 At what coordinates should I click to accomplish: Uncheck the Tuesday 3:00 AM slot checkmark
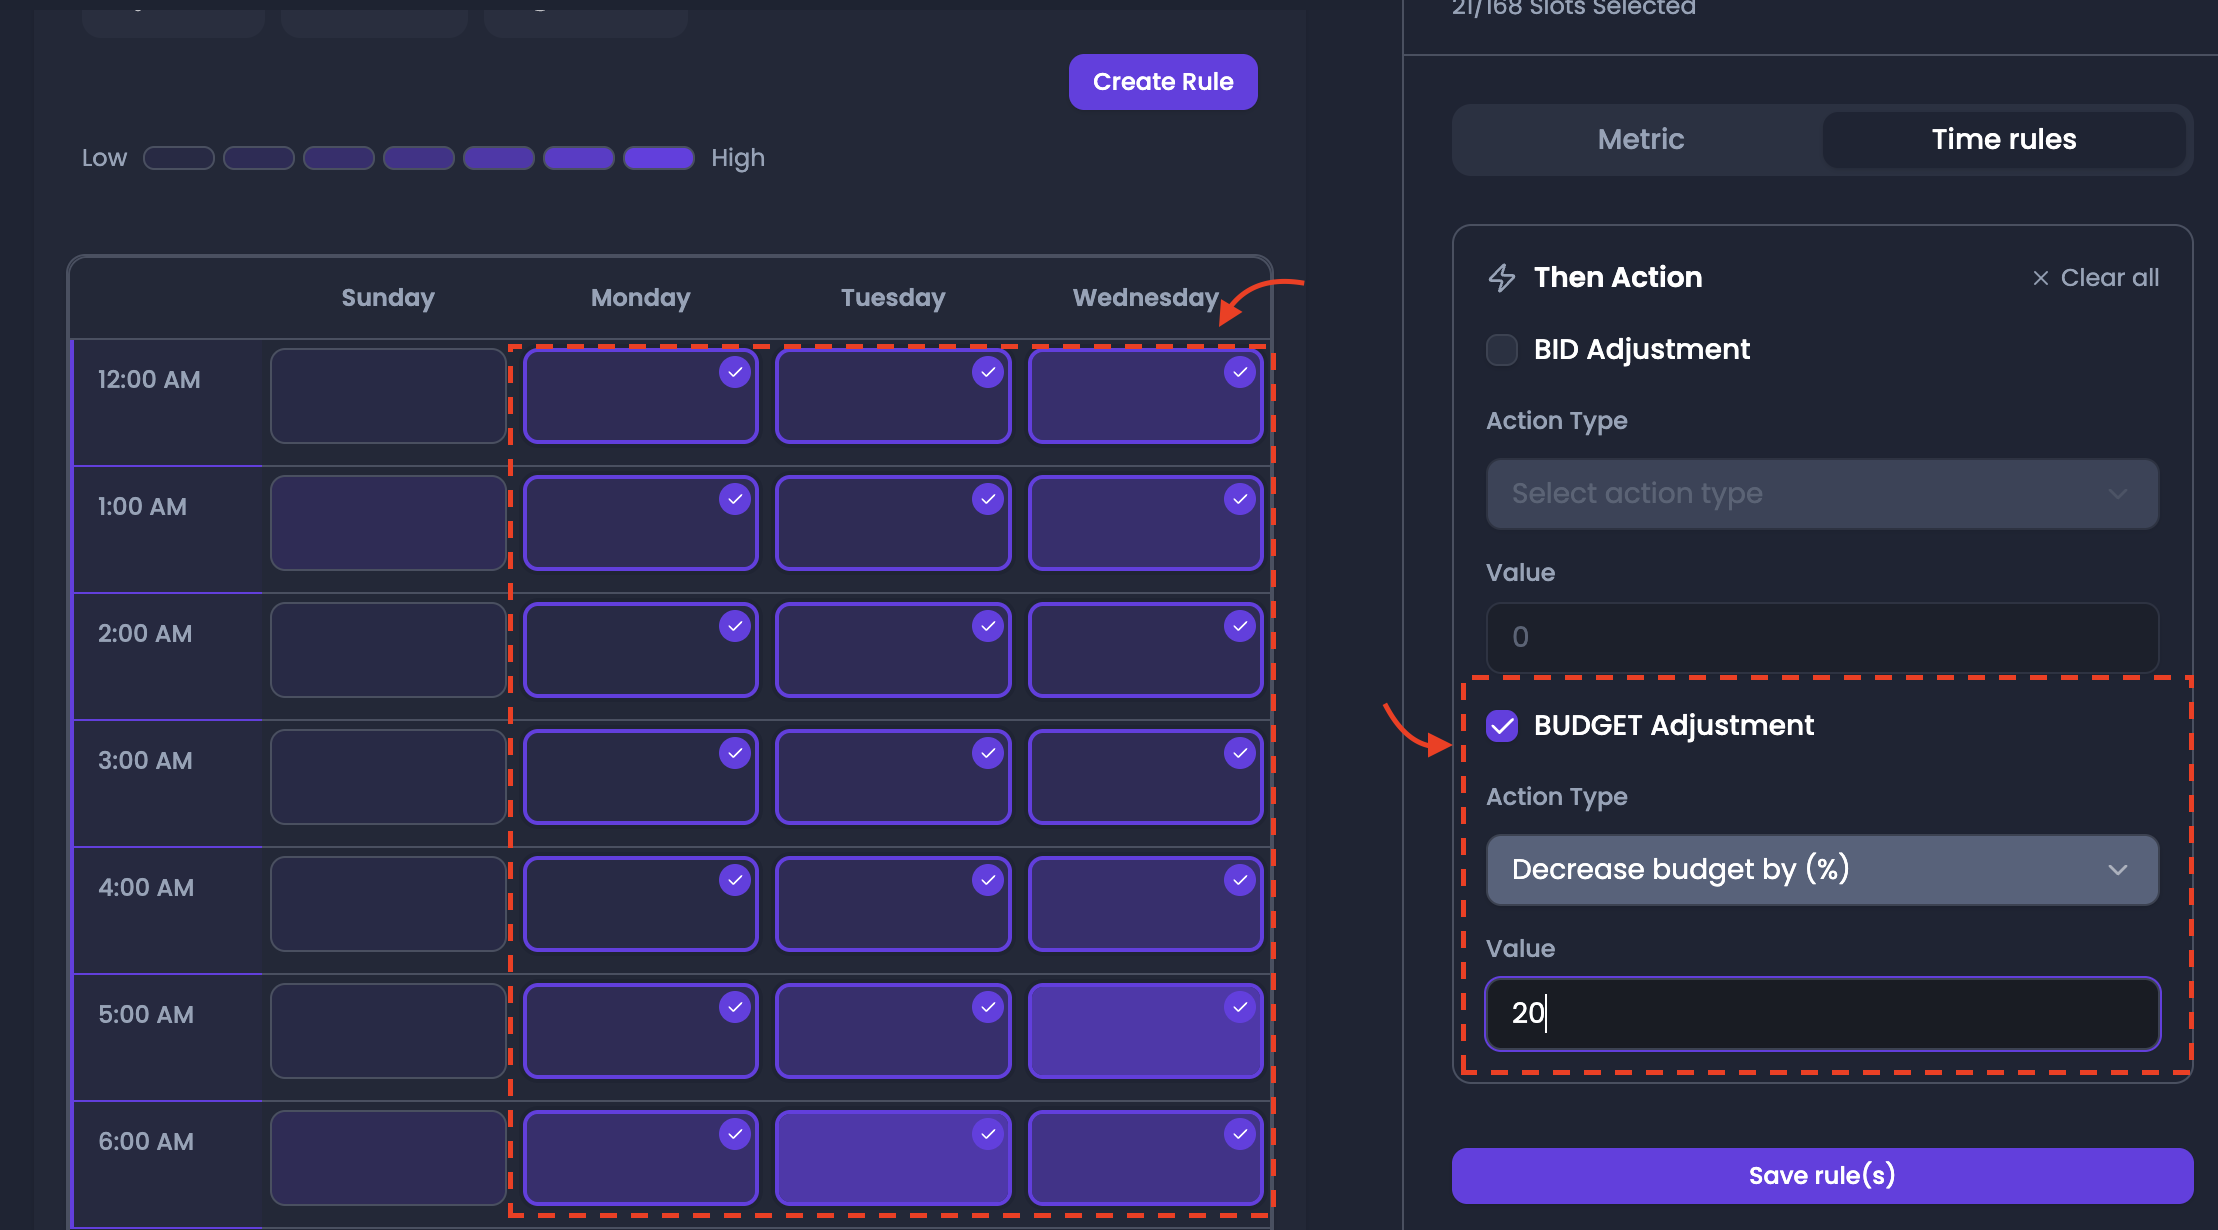(x=988, y=754)
